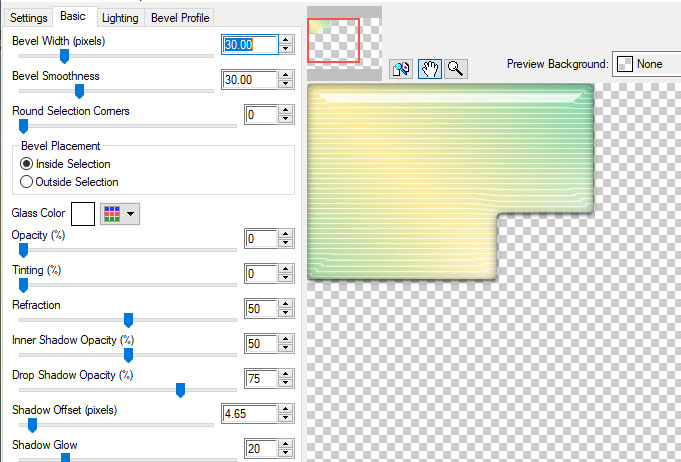The image size is (681, 462).
Task: Click the Shadow Offset value field
Action: [x=248, y=412]
